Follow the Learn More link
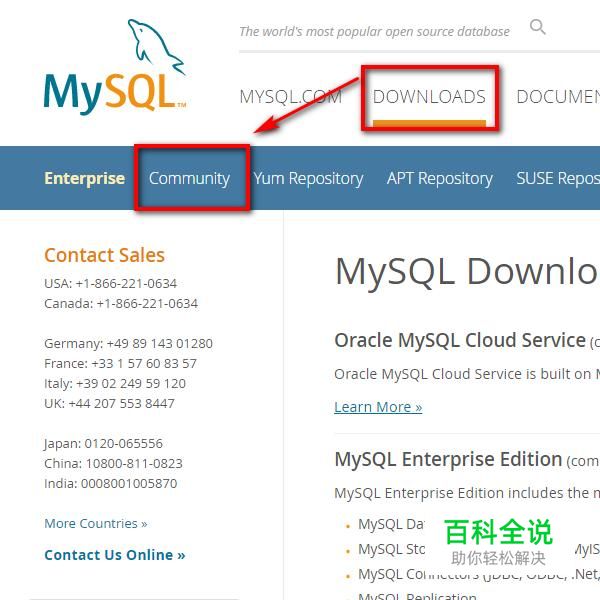 click(378, 407)
